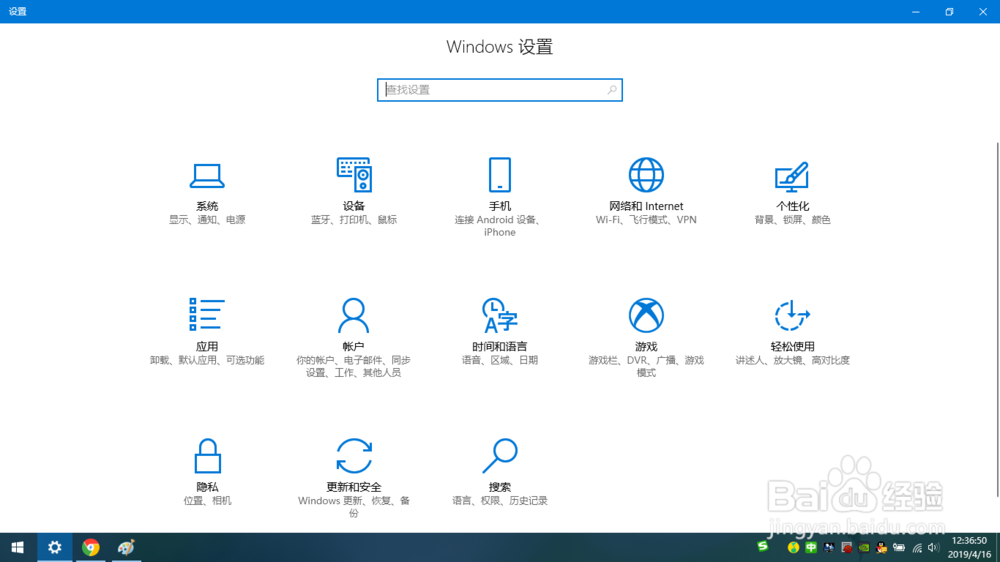This screenshot has height=562, width=1000.
Task: Click the 语音、区域、日期 description text
Action: pyautogui.click(x=499, y=360)
